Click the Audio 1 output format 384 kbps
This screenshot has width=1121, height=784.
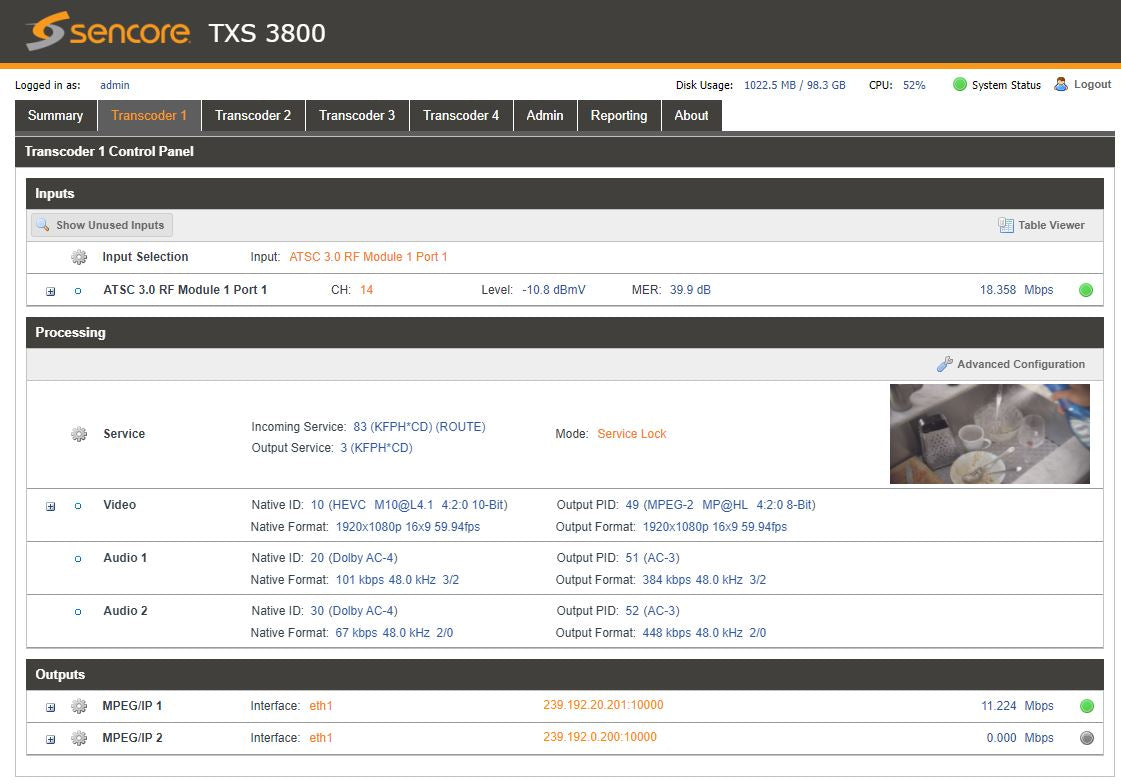(x=703, y=580)
